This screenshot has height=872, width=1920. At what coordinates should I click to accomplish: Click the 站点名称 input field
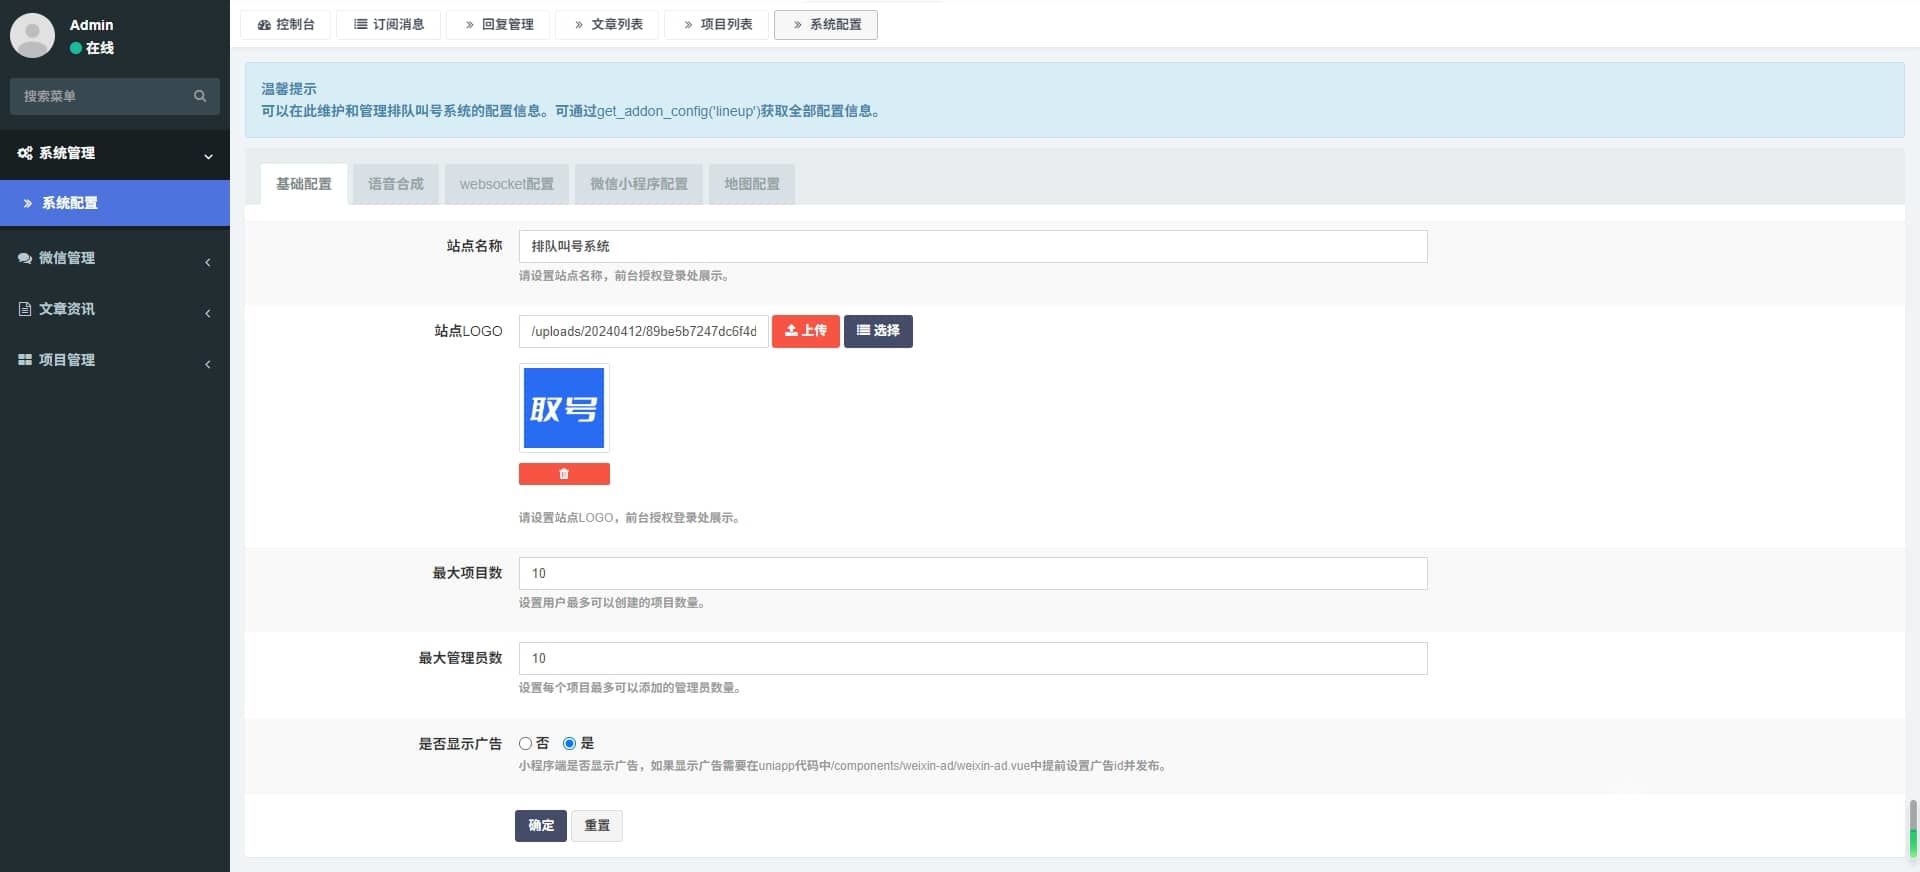coord(972,246)
